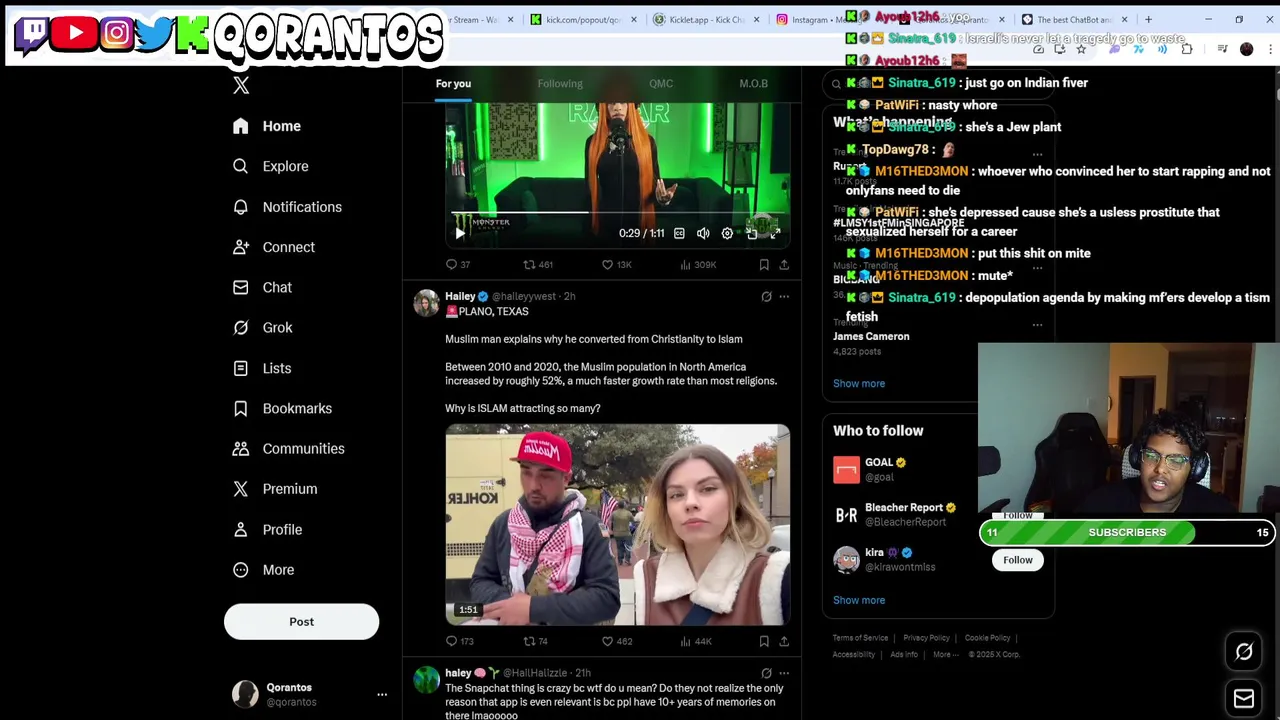1280x720 pixels.
Task: Switch to the QMC tab
Action: pos(661,84)
